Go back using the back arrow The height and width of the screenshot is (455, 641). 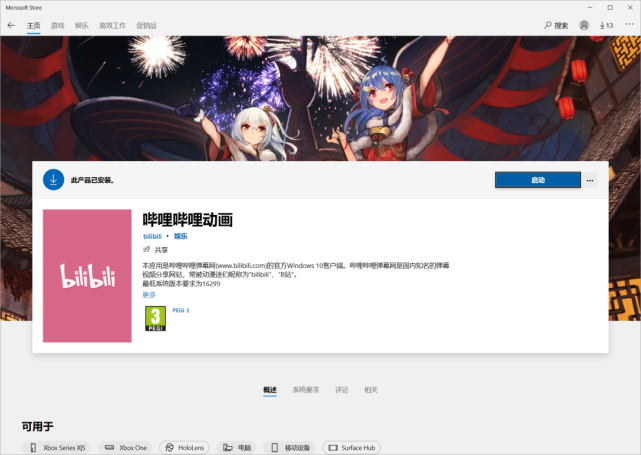pos(11,25)
